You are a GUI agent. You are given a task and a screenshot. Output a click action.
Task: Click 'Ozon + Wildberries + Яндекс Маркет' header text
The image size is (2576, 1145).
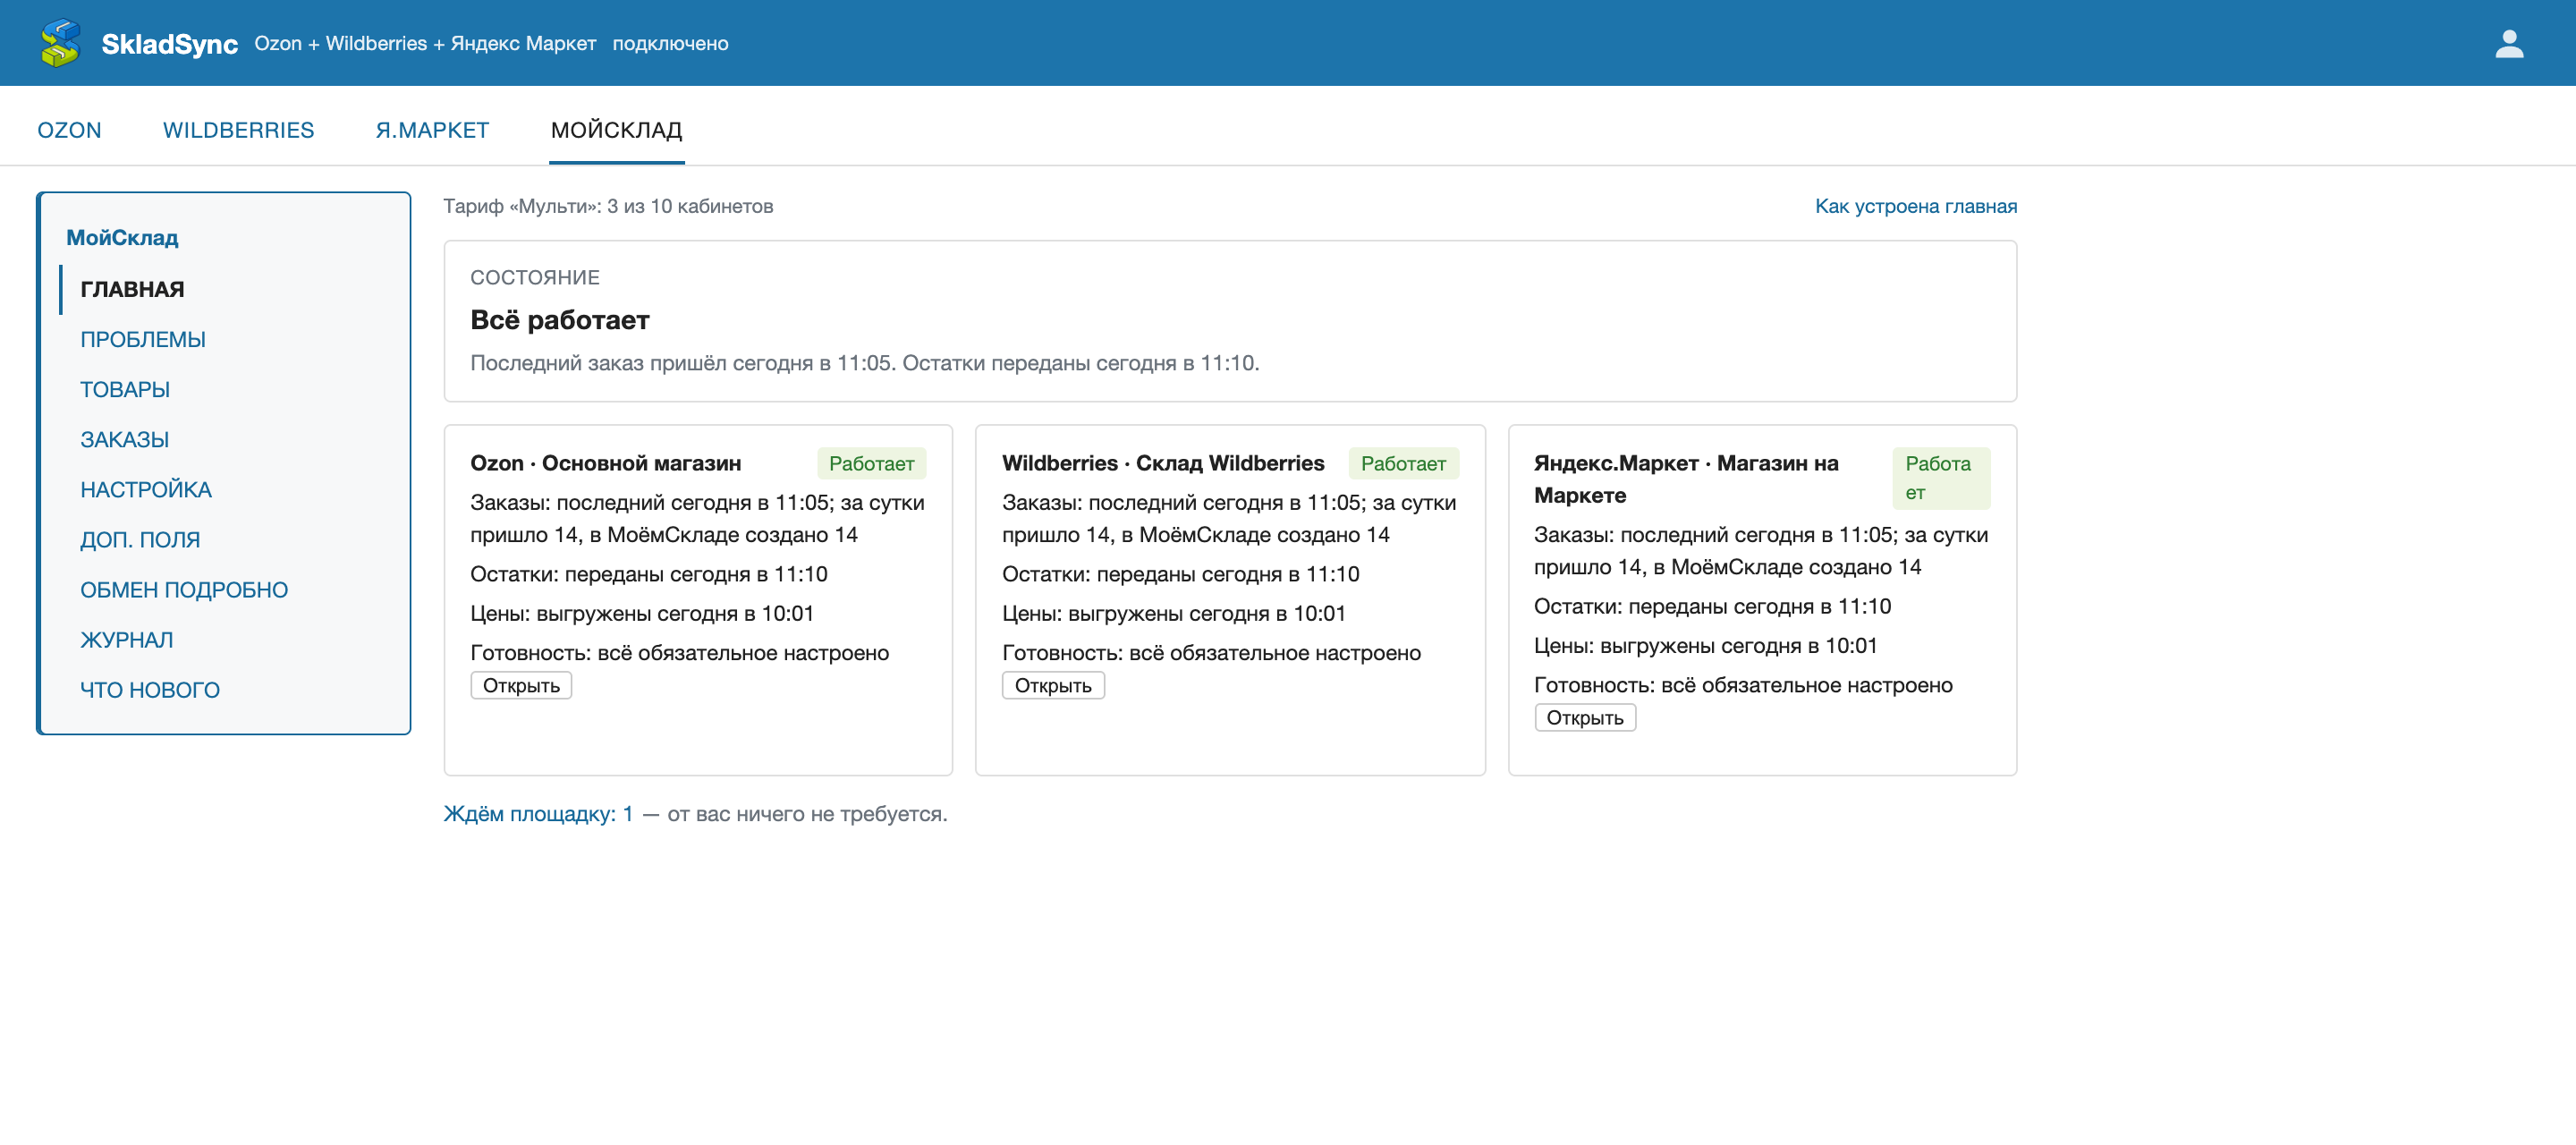coord(425,43)
